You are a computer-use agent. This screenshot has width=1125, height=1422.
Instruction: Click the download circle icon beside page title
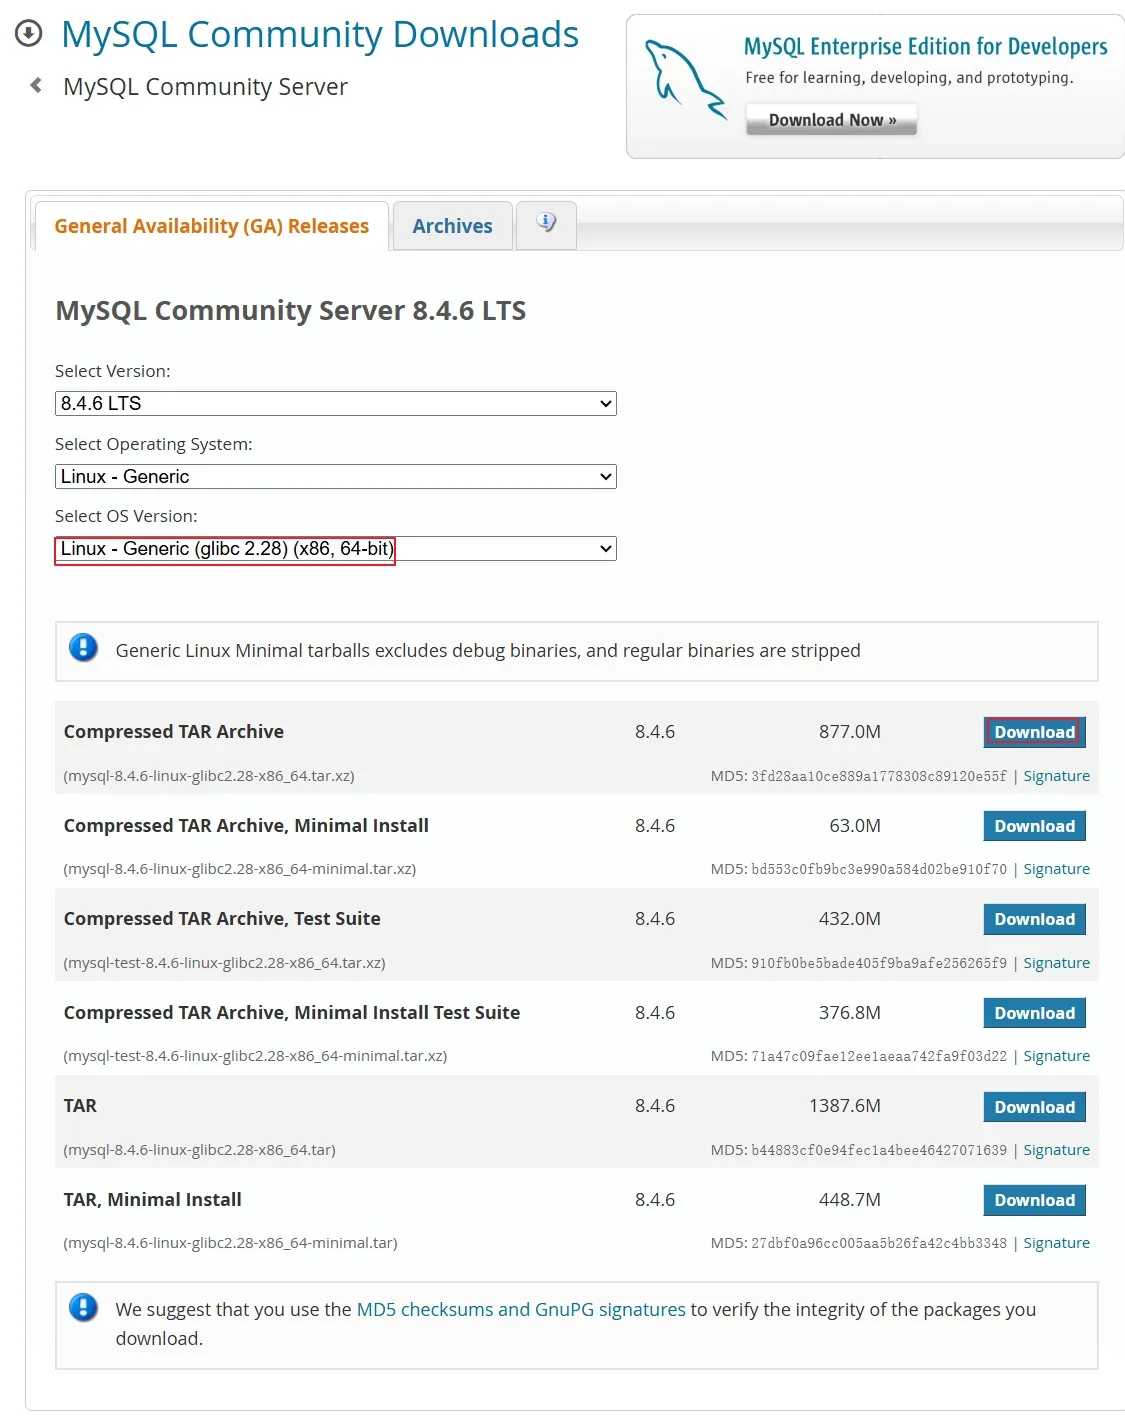point(29,34)
